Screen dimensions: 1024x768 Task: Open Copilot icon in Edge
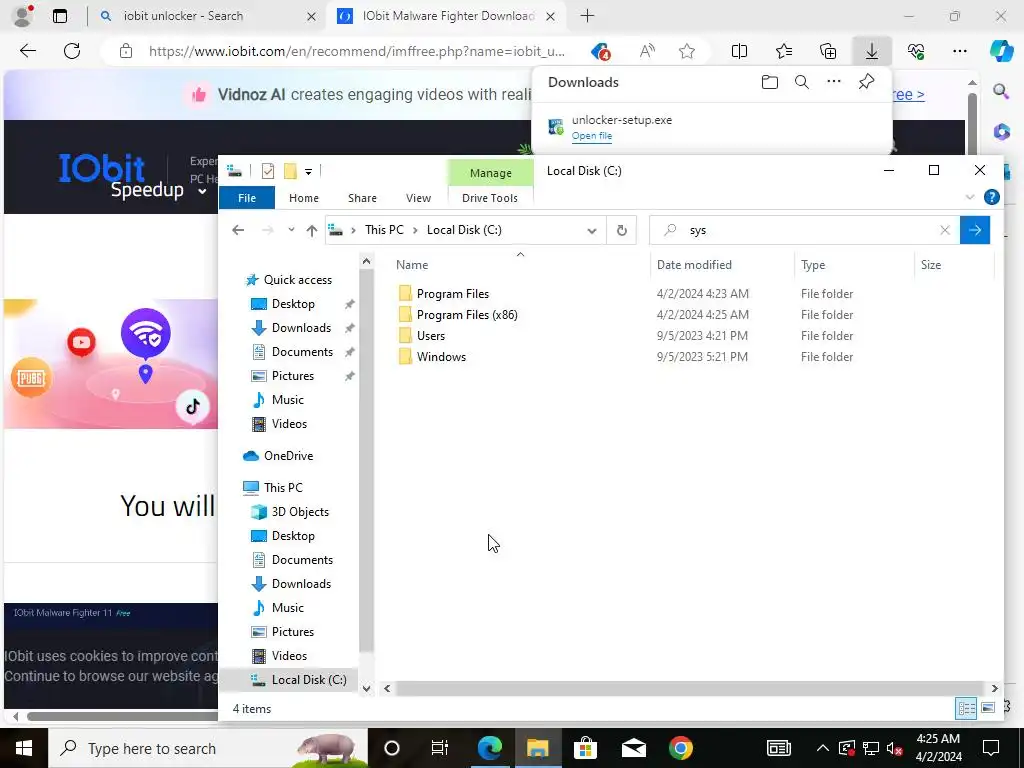(1001, 51)
